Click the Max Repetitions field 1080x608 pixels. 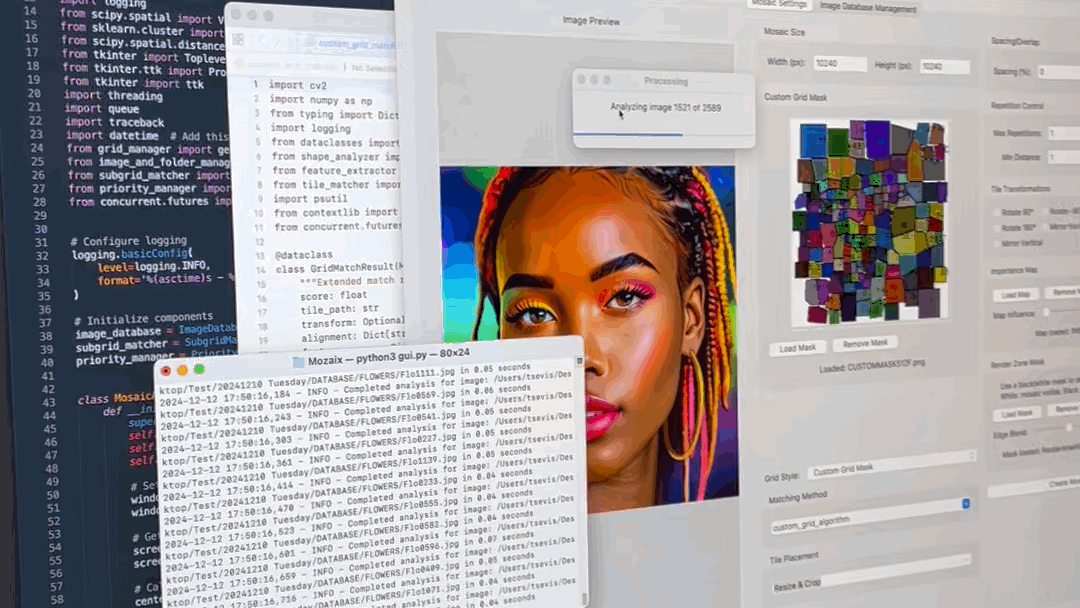[x=1063, y=133]
